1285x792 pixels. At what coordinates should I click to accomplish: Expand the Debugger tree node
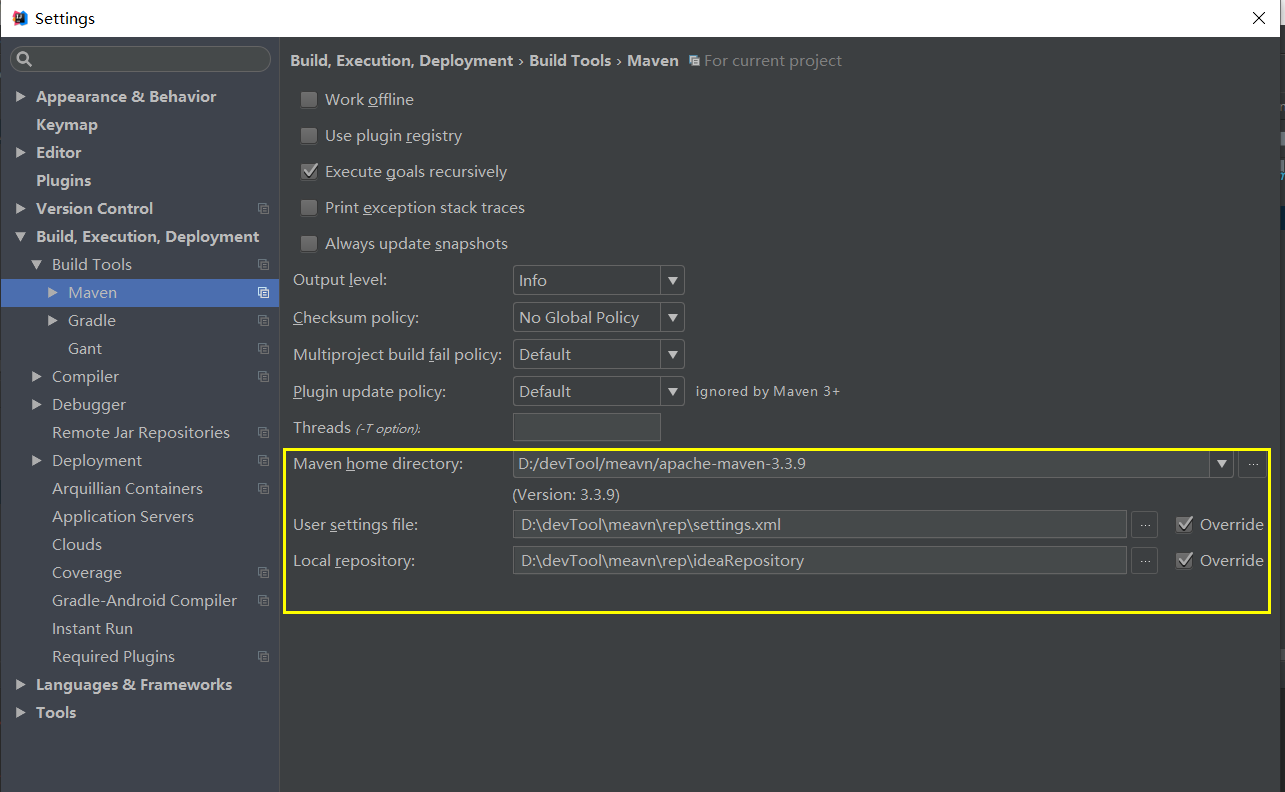coord(37,405)
